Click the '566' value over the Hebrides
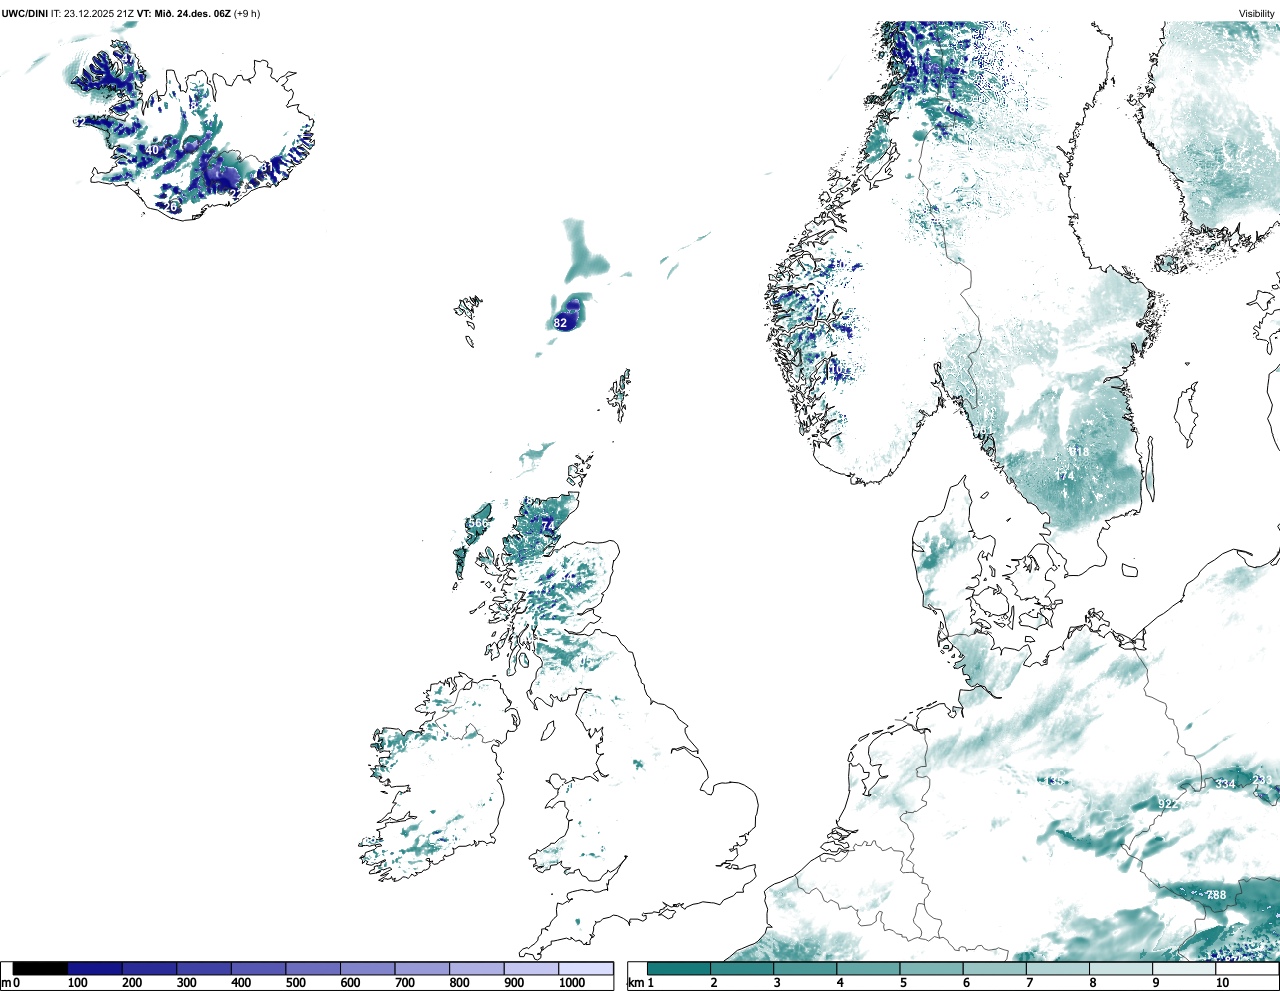 [x=479, y=523]
